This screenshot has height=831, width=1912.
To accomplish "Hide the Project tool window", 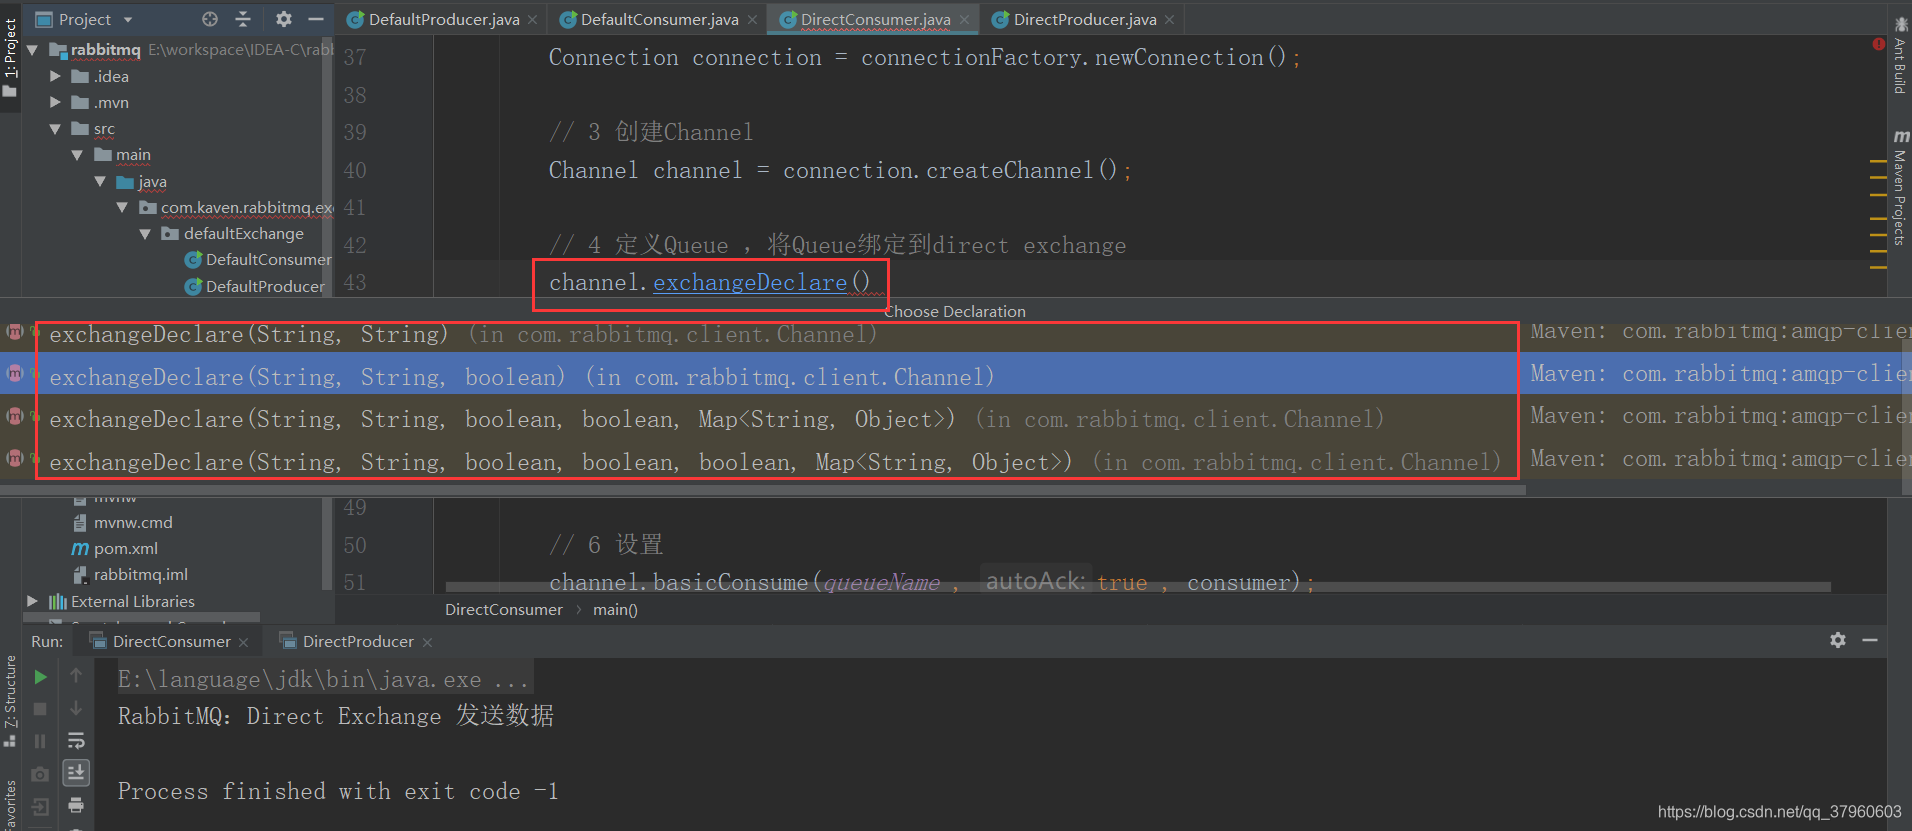I will pyautogui.click(x=316, y=19).
